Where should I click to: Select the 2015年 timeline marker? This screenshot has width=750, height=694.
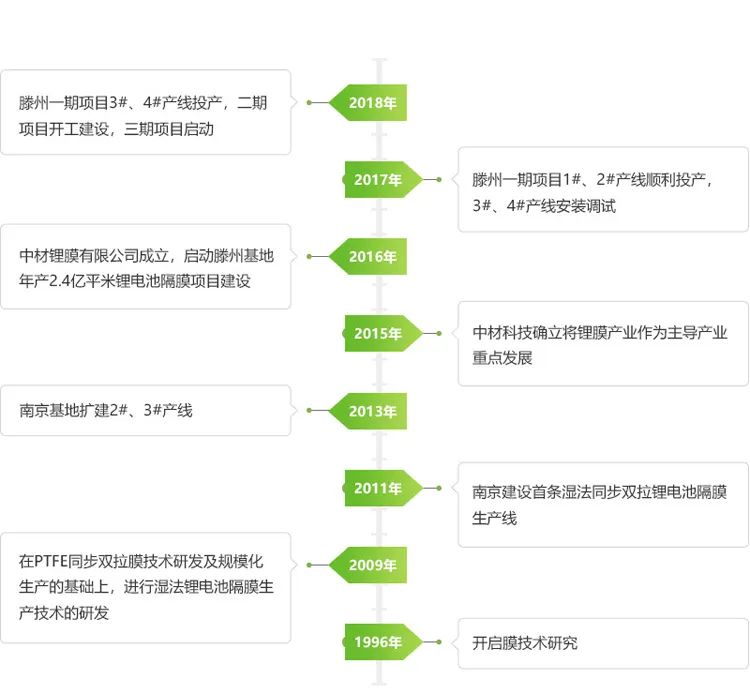384,334
